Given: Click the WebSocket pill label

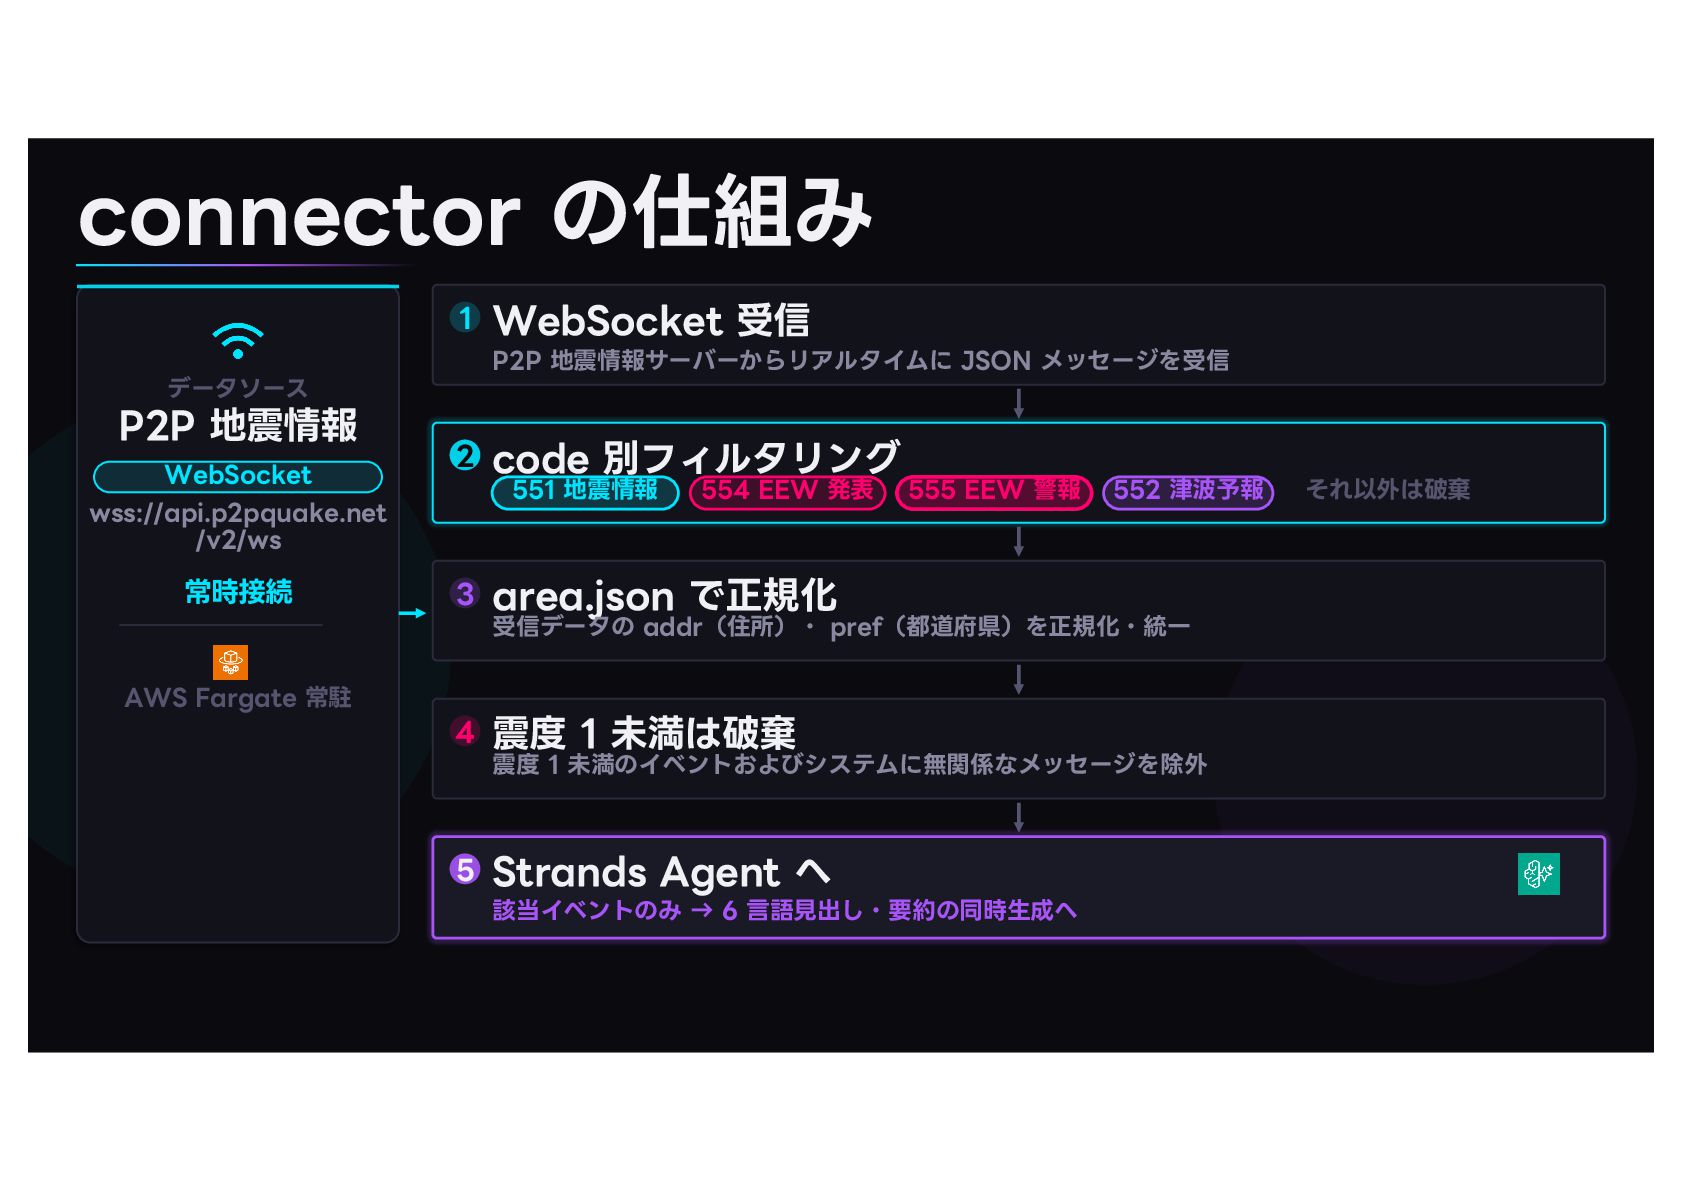Looking at the screenshot, I should (238, 476).
